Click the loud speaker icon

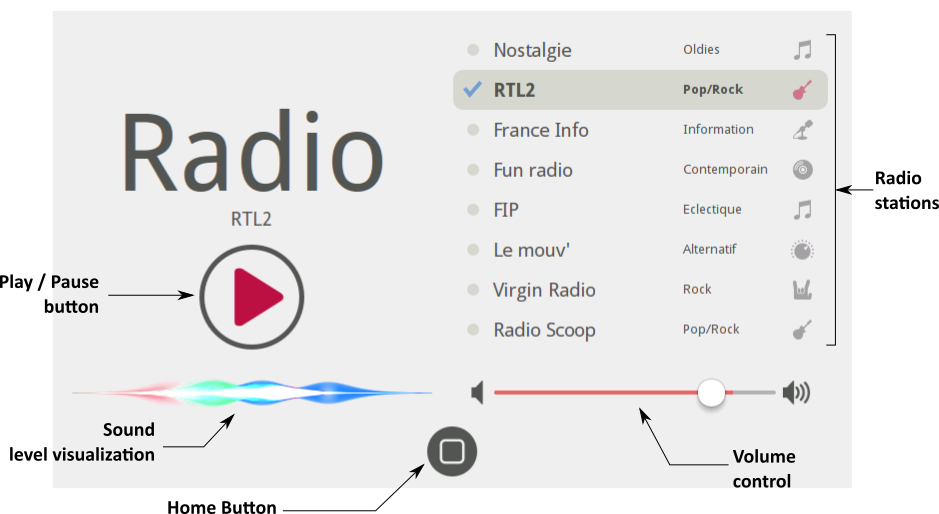(796, 393)
